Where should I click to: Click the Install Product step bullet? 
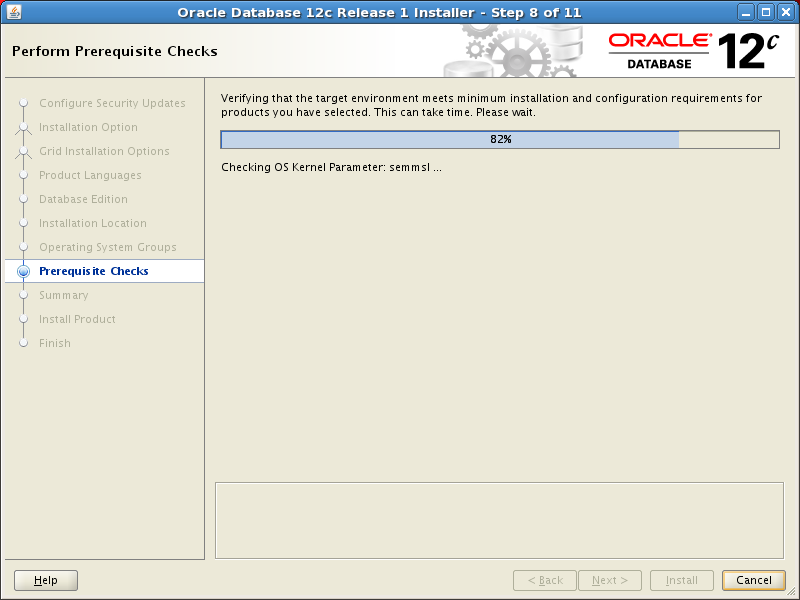click(x=23, y=319)
